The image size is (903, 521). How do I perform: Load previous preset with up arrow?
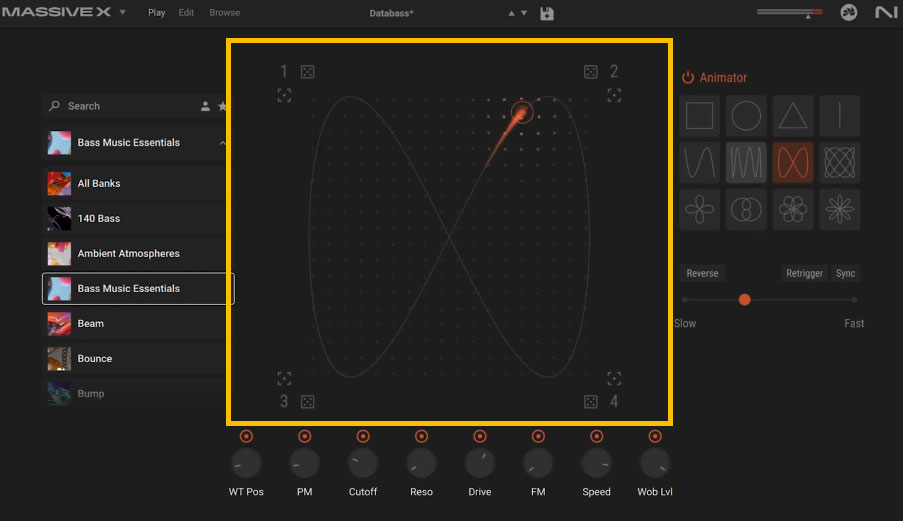pyautogui.click(x=511, y=13)
